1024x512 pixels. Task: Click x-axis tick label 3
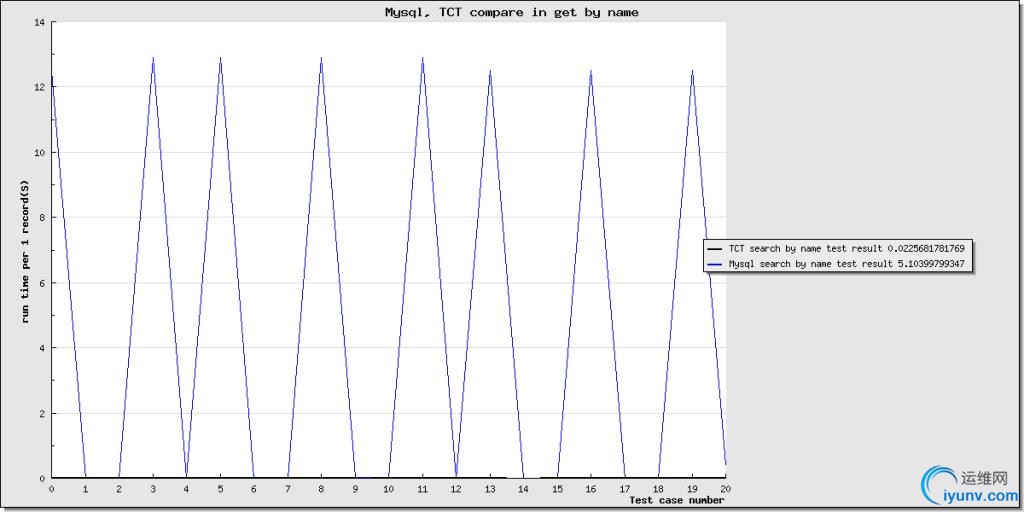click(153, 488)
